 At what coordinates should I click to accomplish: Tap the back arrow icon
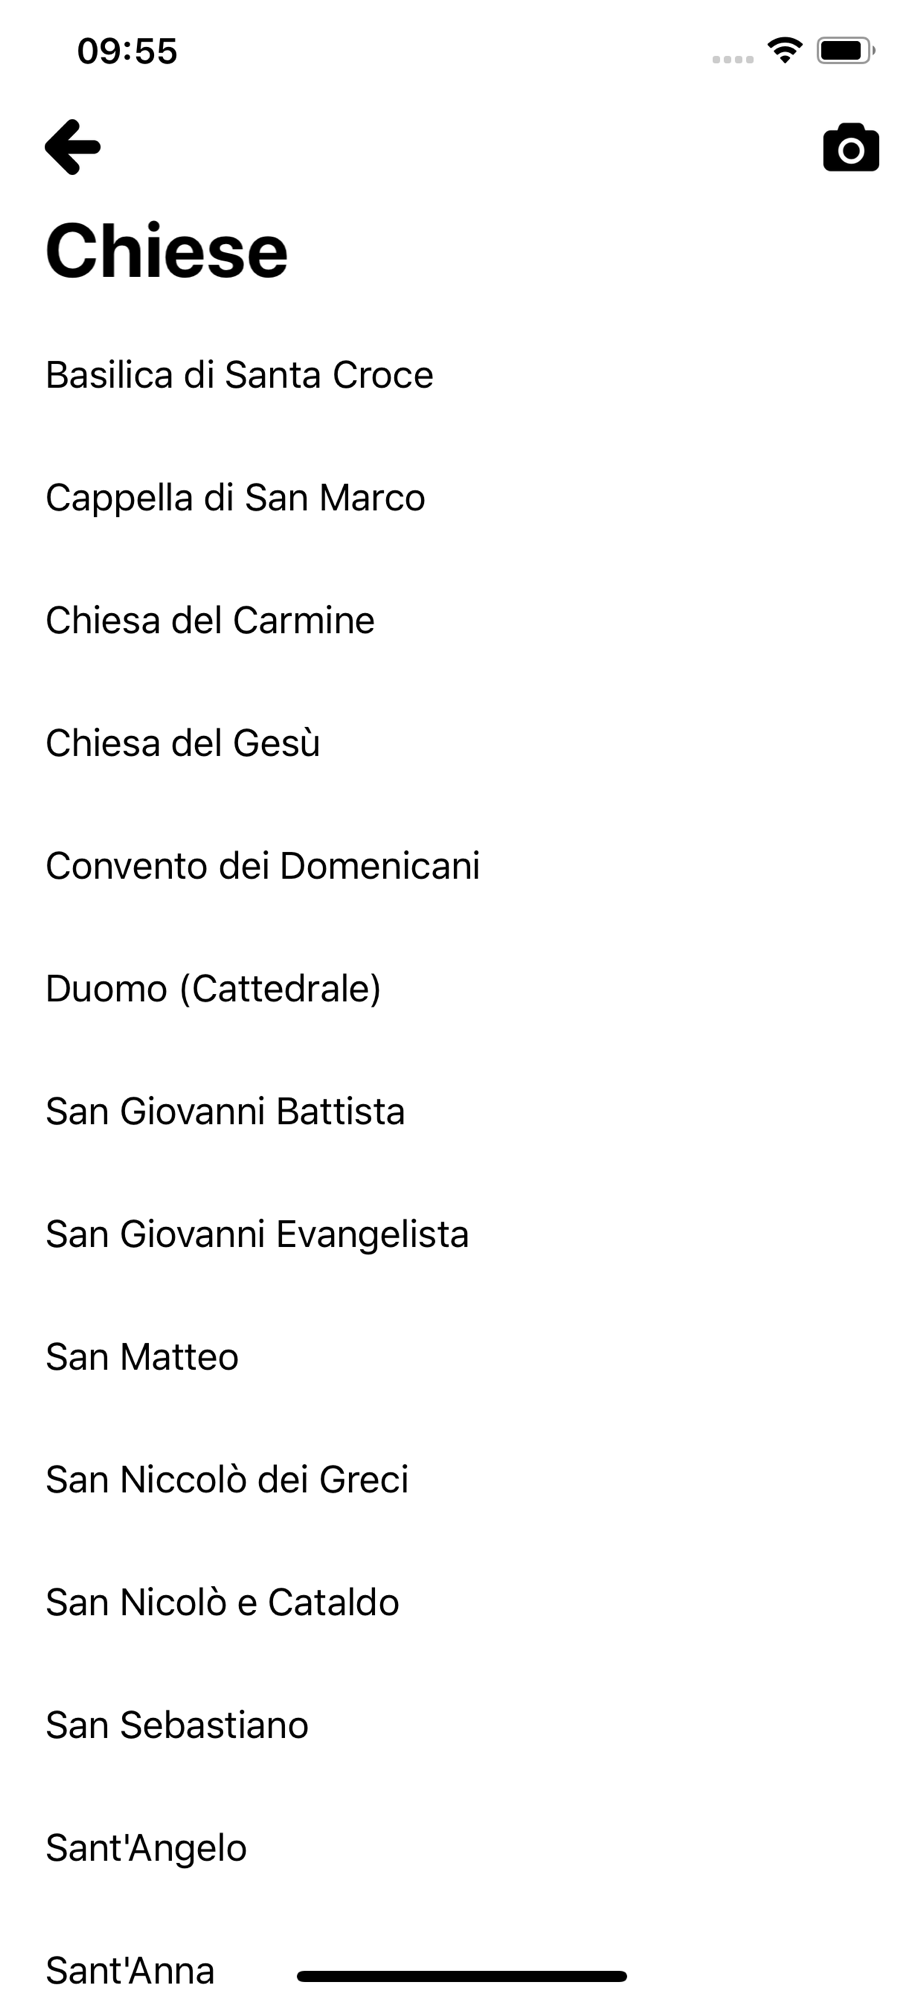pos(73,147)
